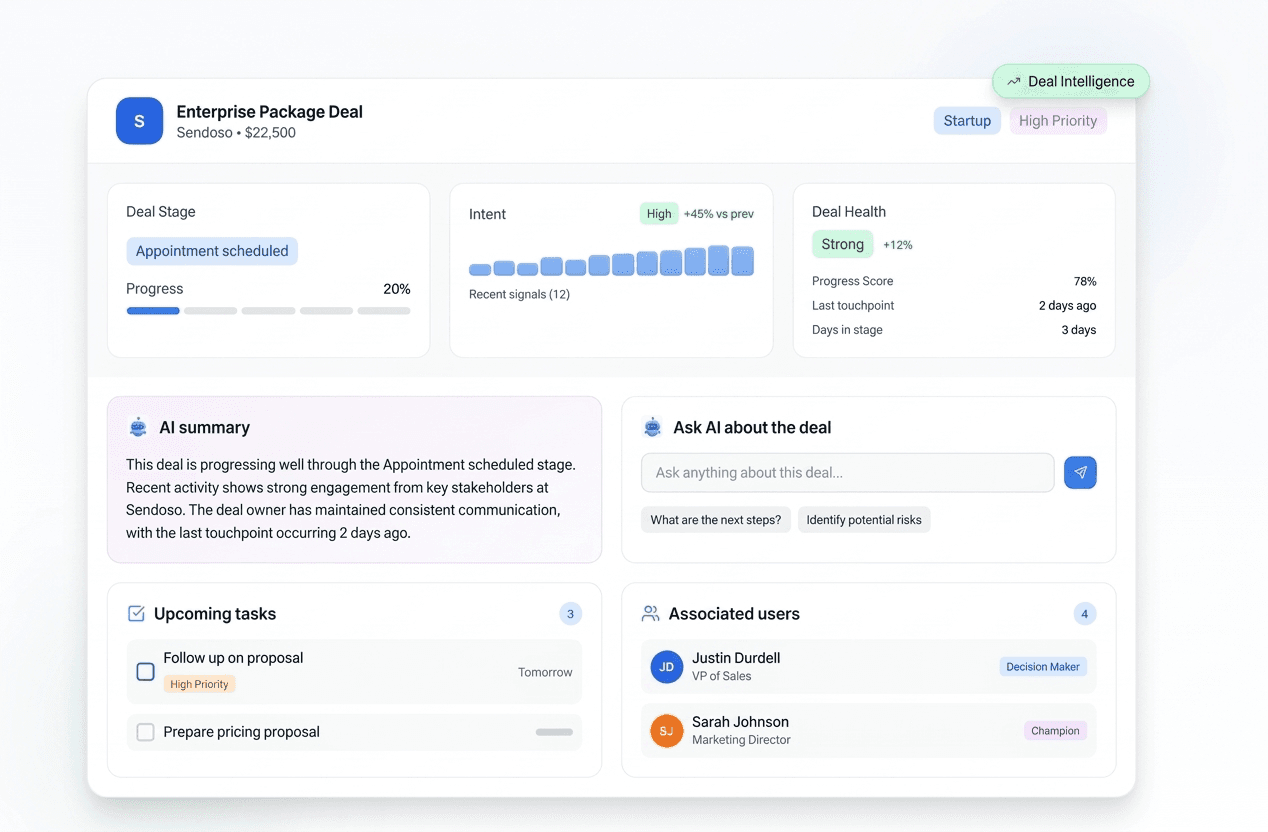1268x832 pixels.
Task: Open the 'Appointment scheduled' stage selector
Action: coord(212,251)
